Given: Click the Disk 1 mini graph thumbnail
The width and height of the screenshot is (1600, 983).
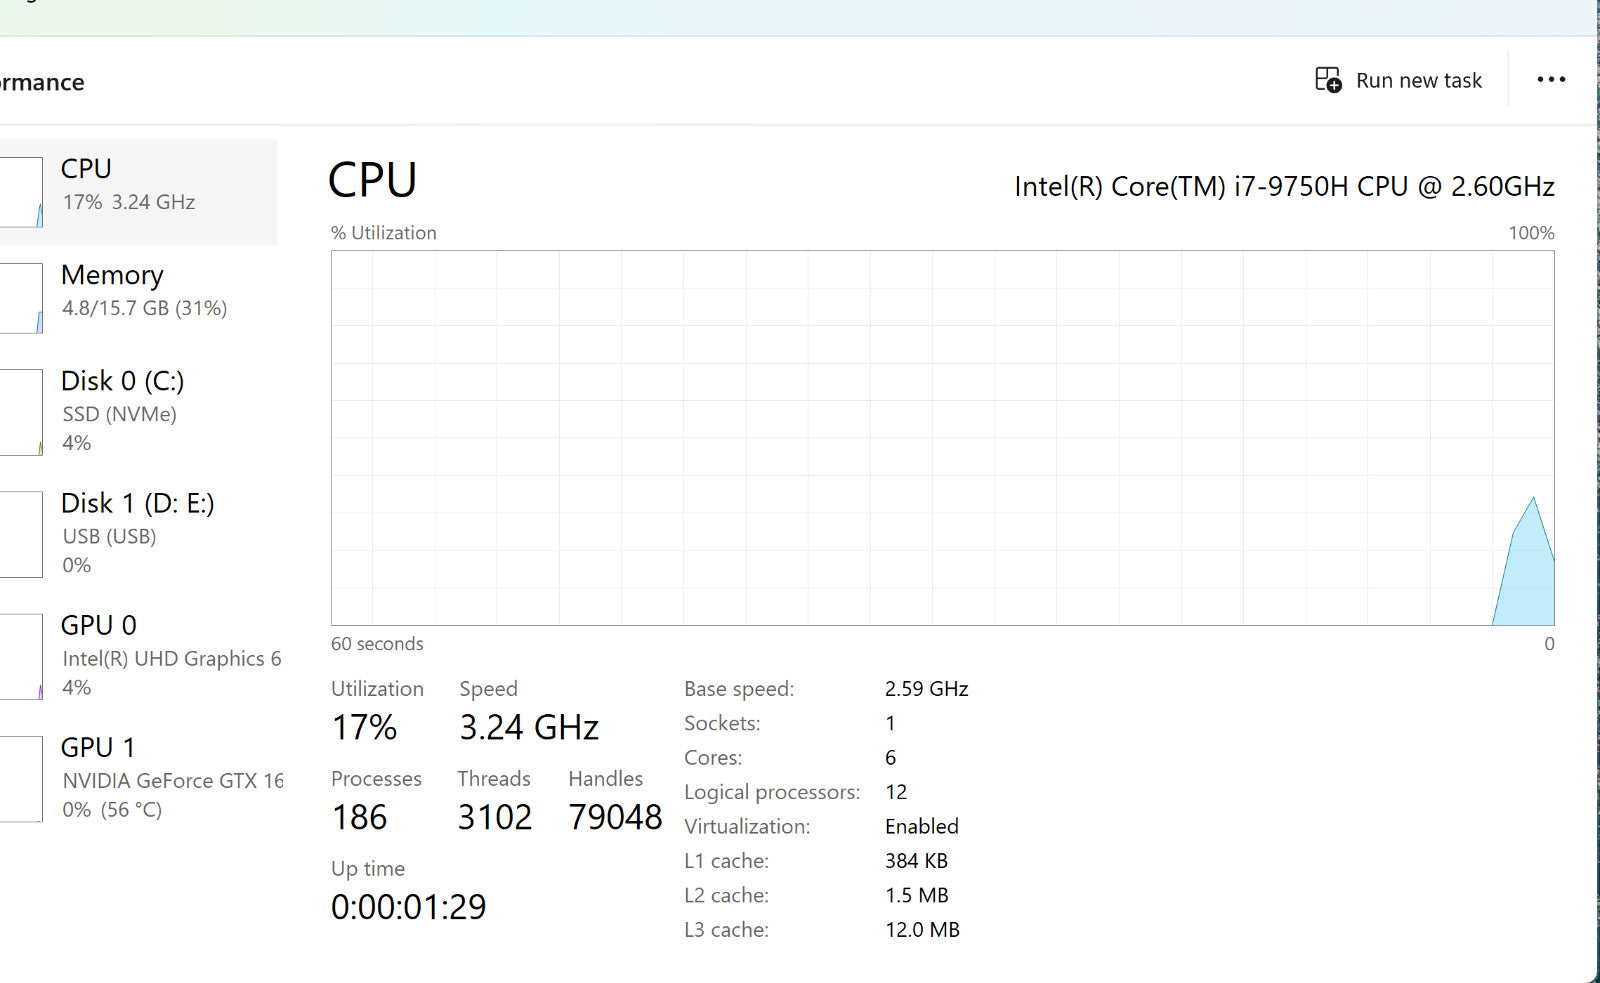Looking at the screenshot, I should pos(21,534).
